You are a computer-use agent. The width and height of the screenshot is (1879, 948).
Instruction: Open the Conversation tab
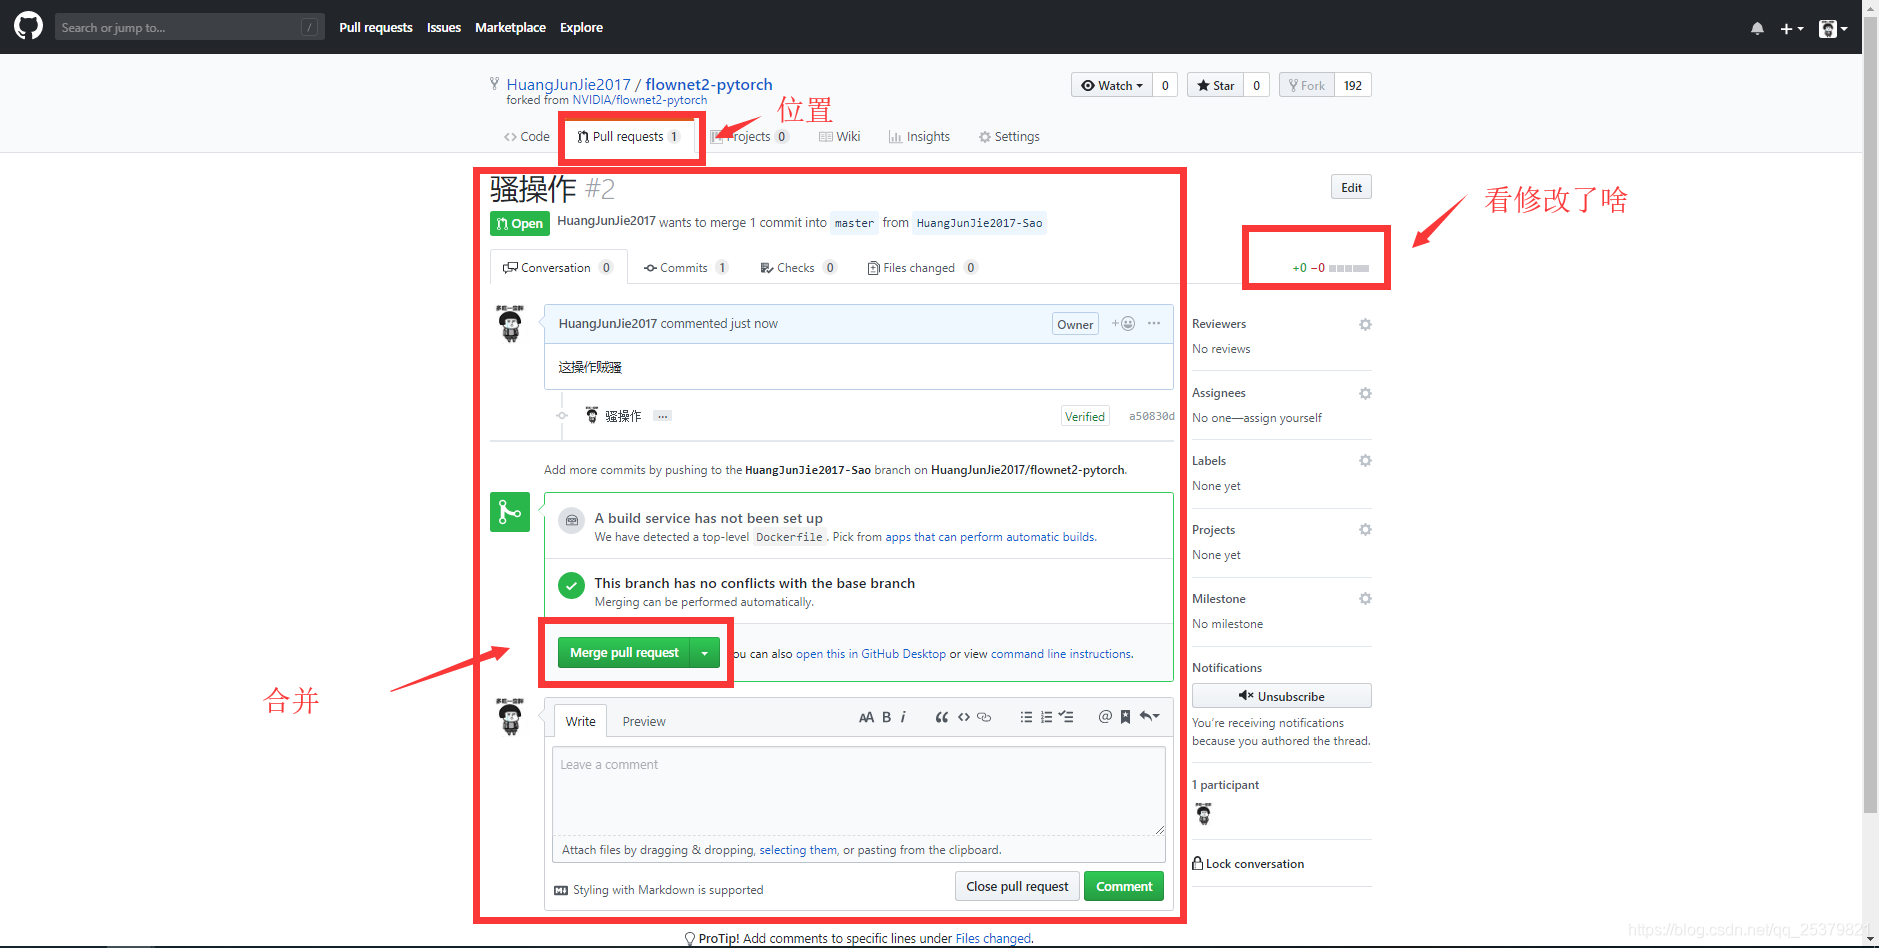tap(558, 267)
